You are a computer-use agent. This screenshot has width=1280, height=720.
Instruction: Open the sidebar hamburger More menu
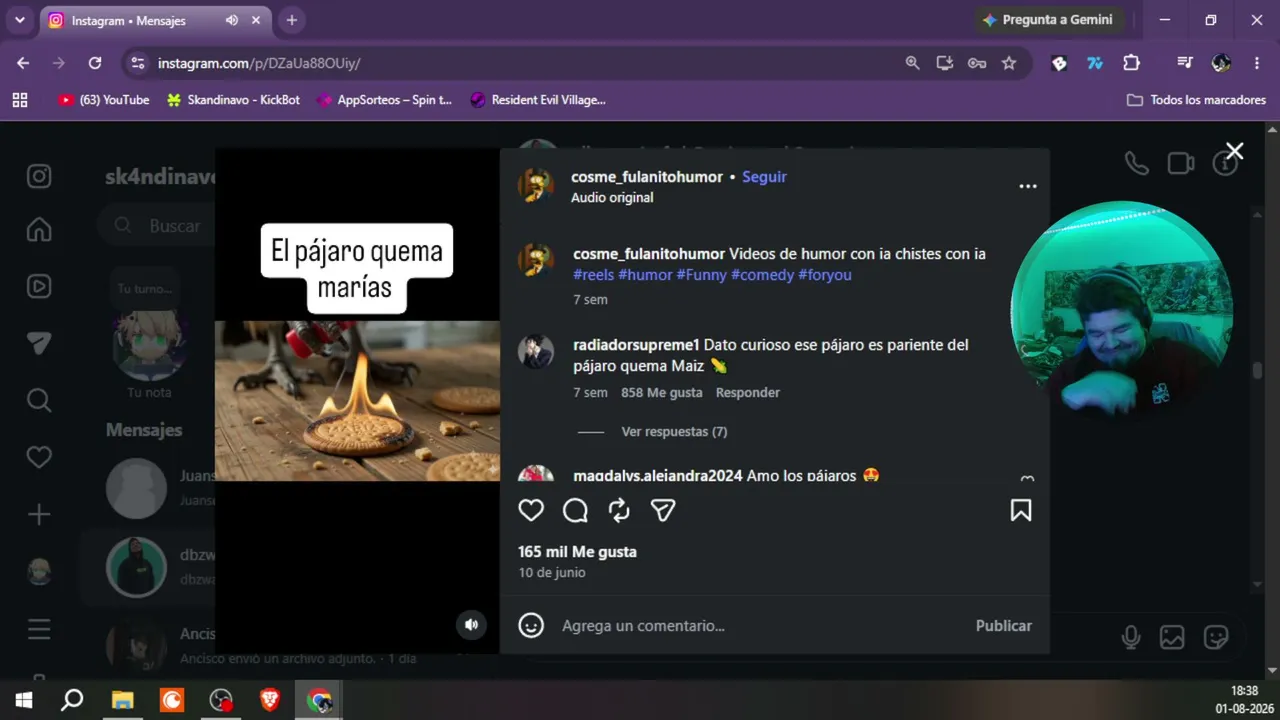(x=39, y=629)
